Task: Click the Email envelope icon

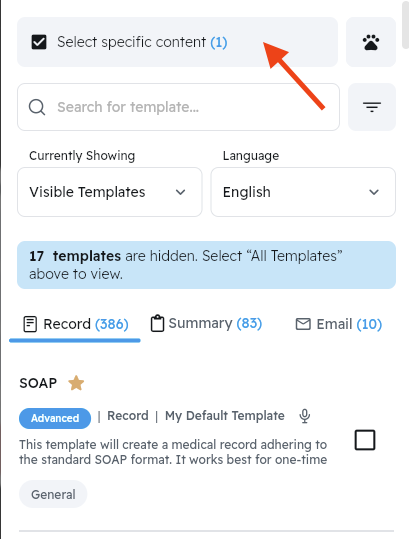Action: click(303, 324)
